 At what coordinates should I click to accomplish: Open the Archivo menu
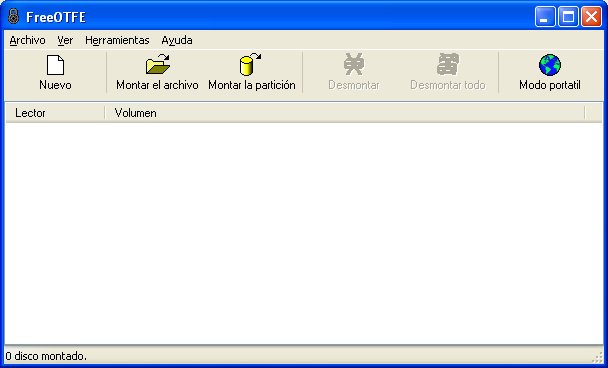pos(27,40)
